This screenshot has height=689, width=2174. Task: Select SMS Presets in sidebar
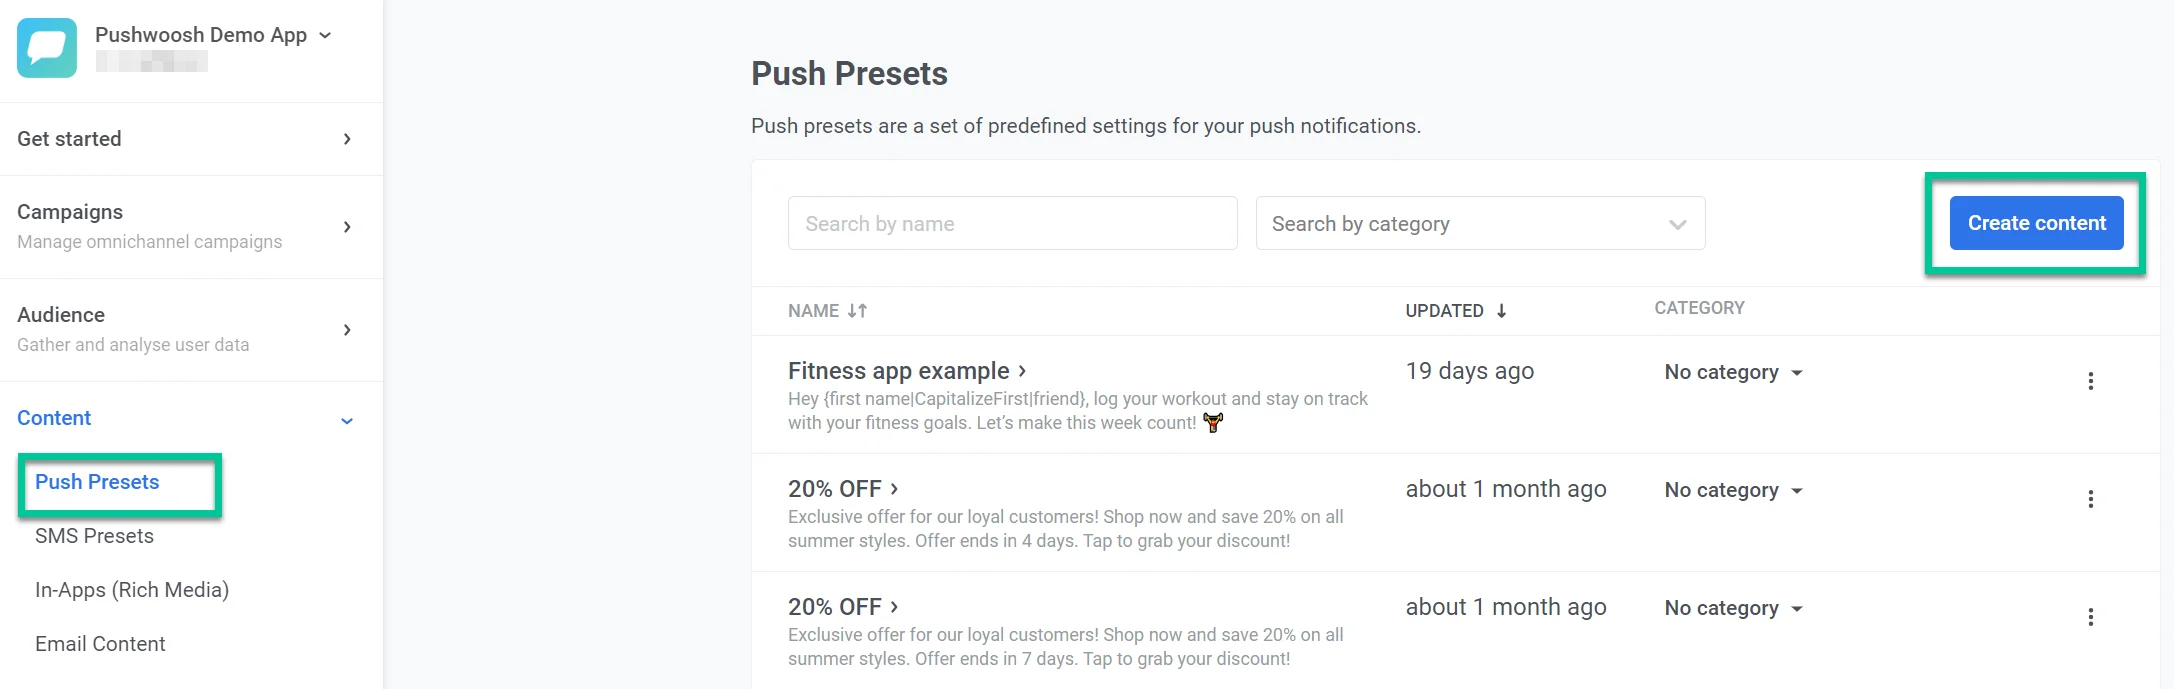point(94,536)
